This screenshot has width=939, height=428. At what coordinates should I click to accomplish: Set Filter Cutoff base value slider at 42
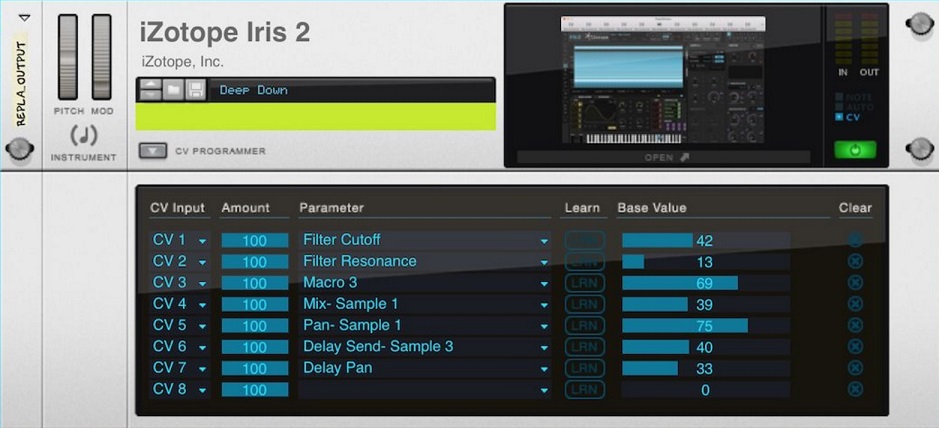(x=706, y=240)
